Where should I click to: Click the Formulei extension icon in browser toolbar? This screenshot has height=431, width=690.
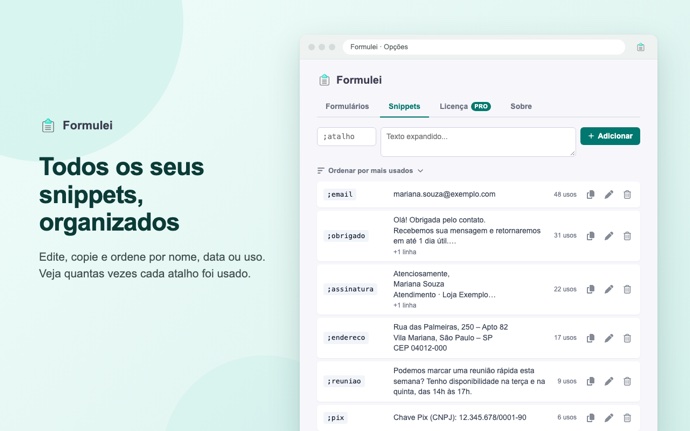click(641, 47)
